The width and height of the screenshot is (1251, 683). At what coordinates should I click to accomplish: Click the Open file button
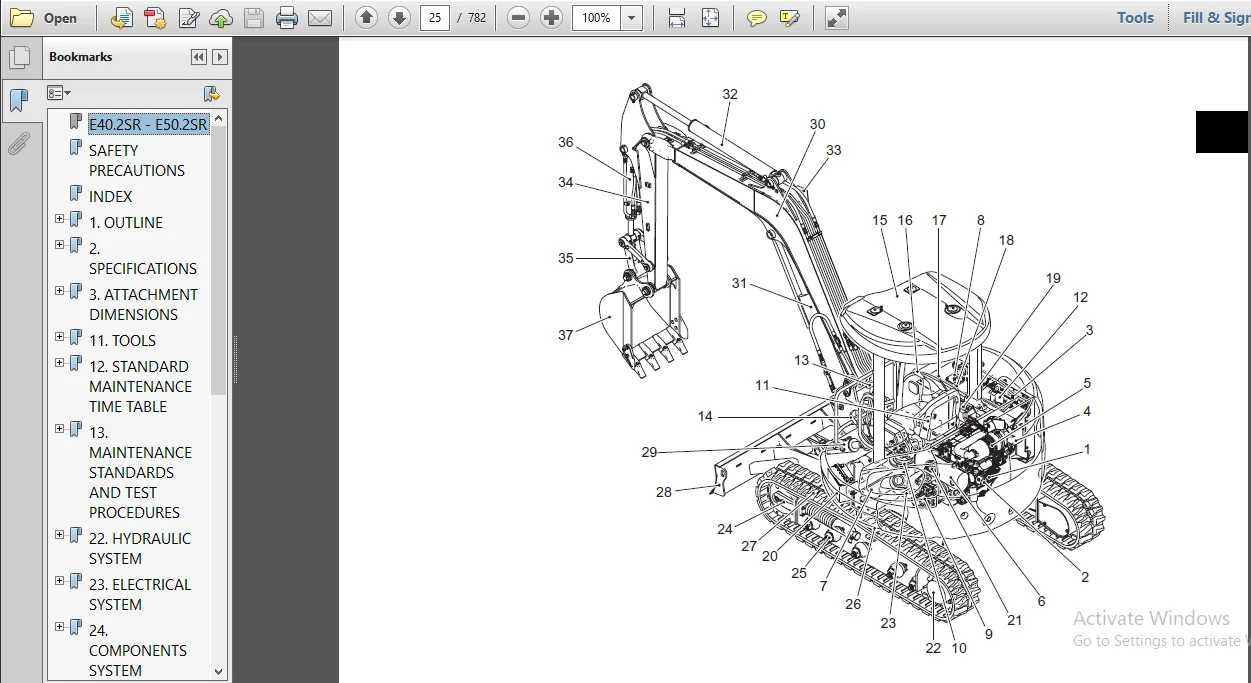pos(45,18)
